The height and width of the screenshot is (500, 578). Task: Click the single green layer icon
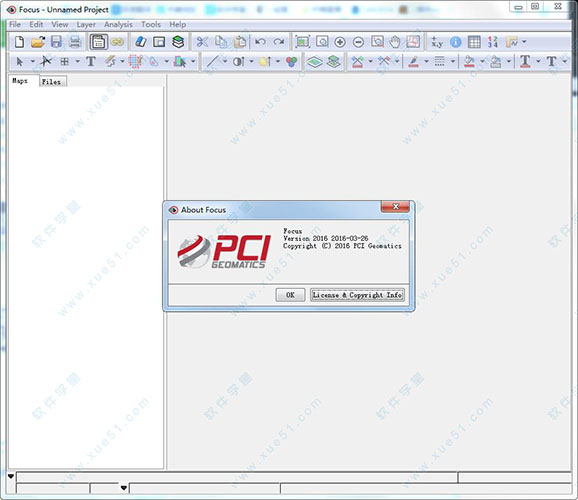[315, 62]
